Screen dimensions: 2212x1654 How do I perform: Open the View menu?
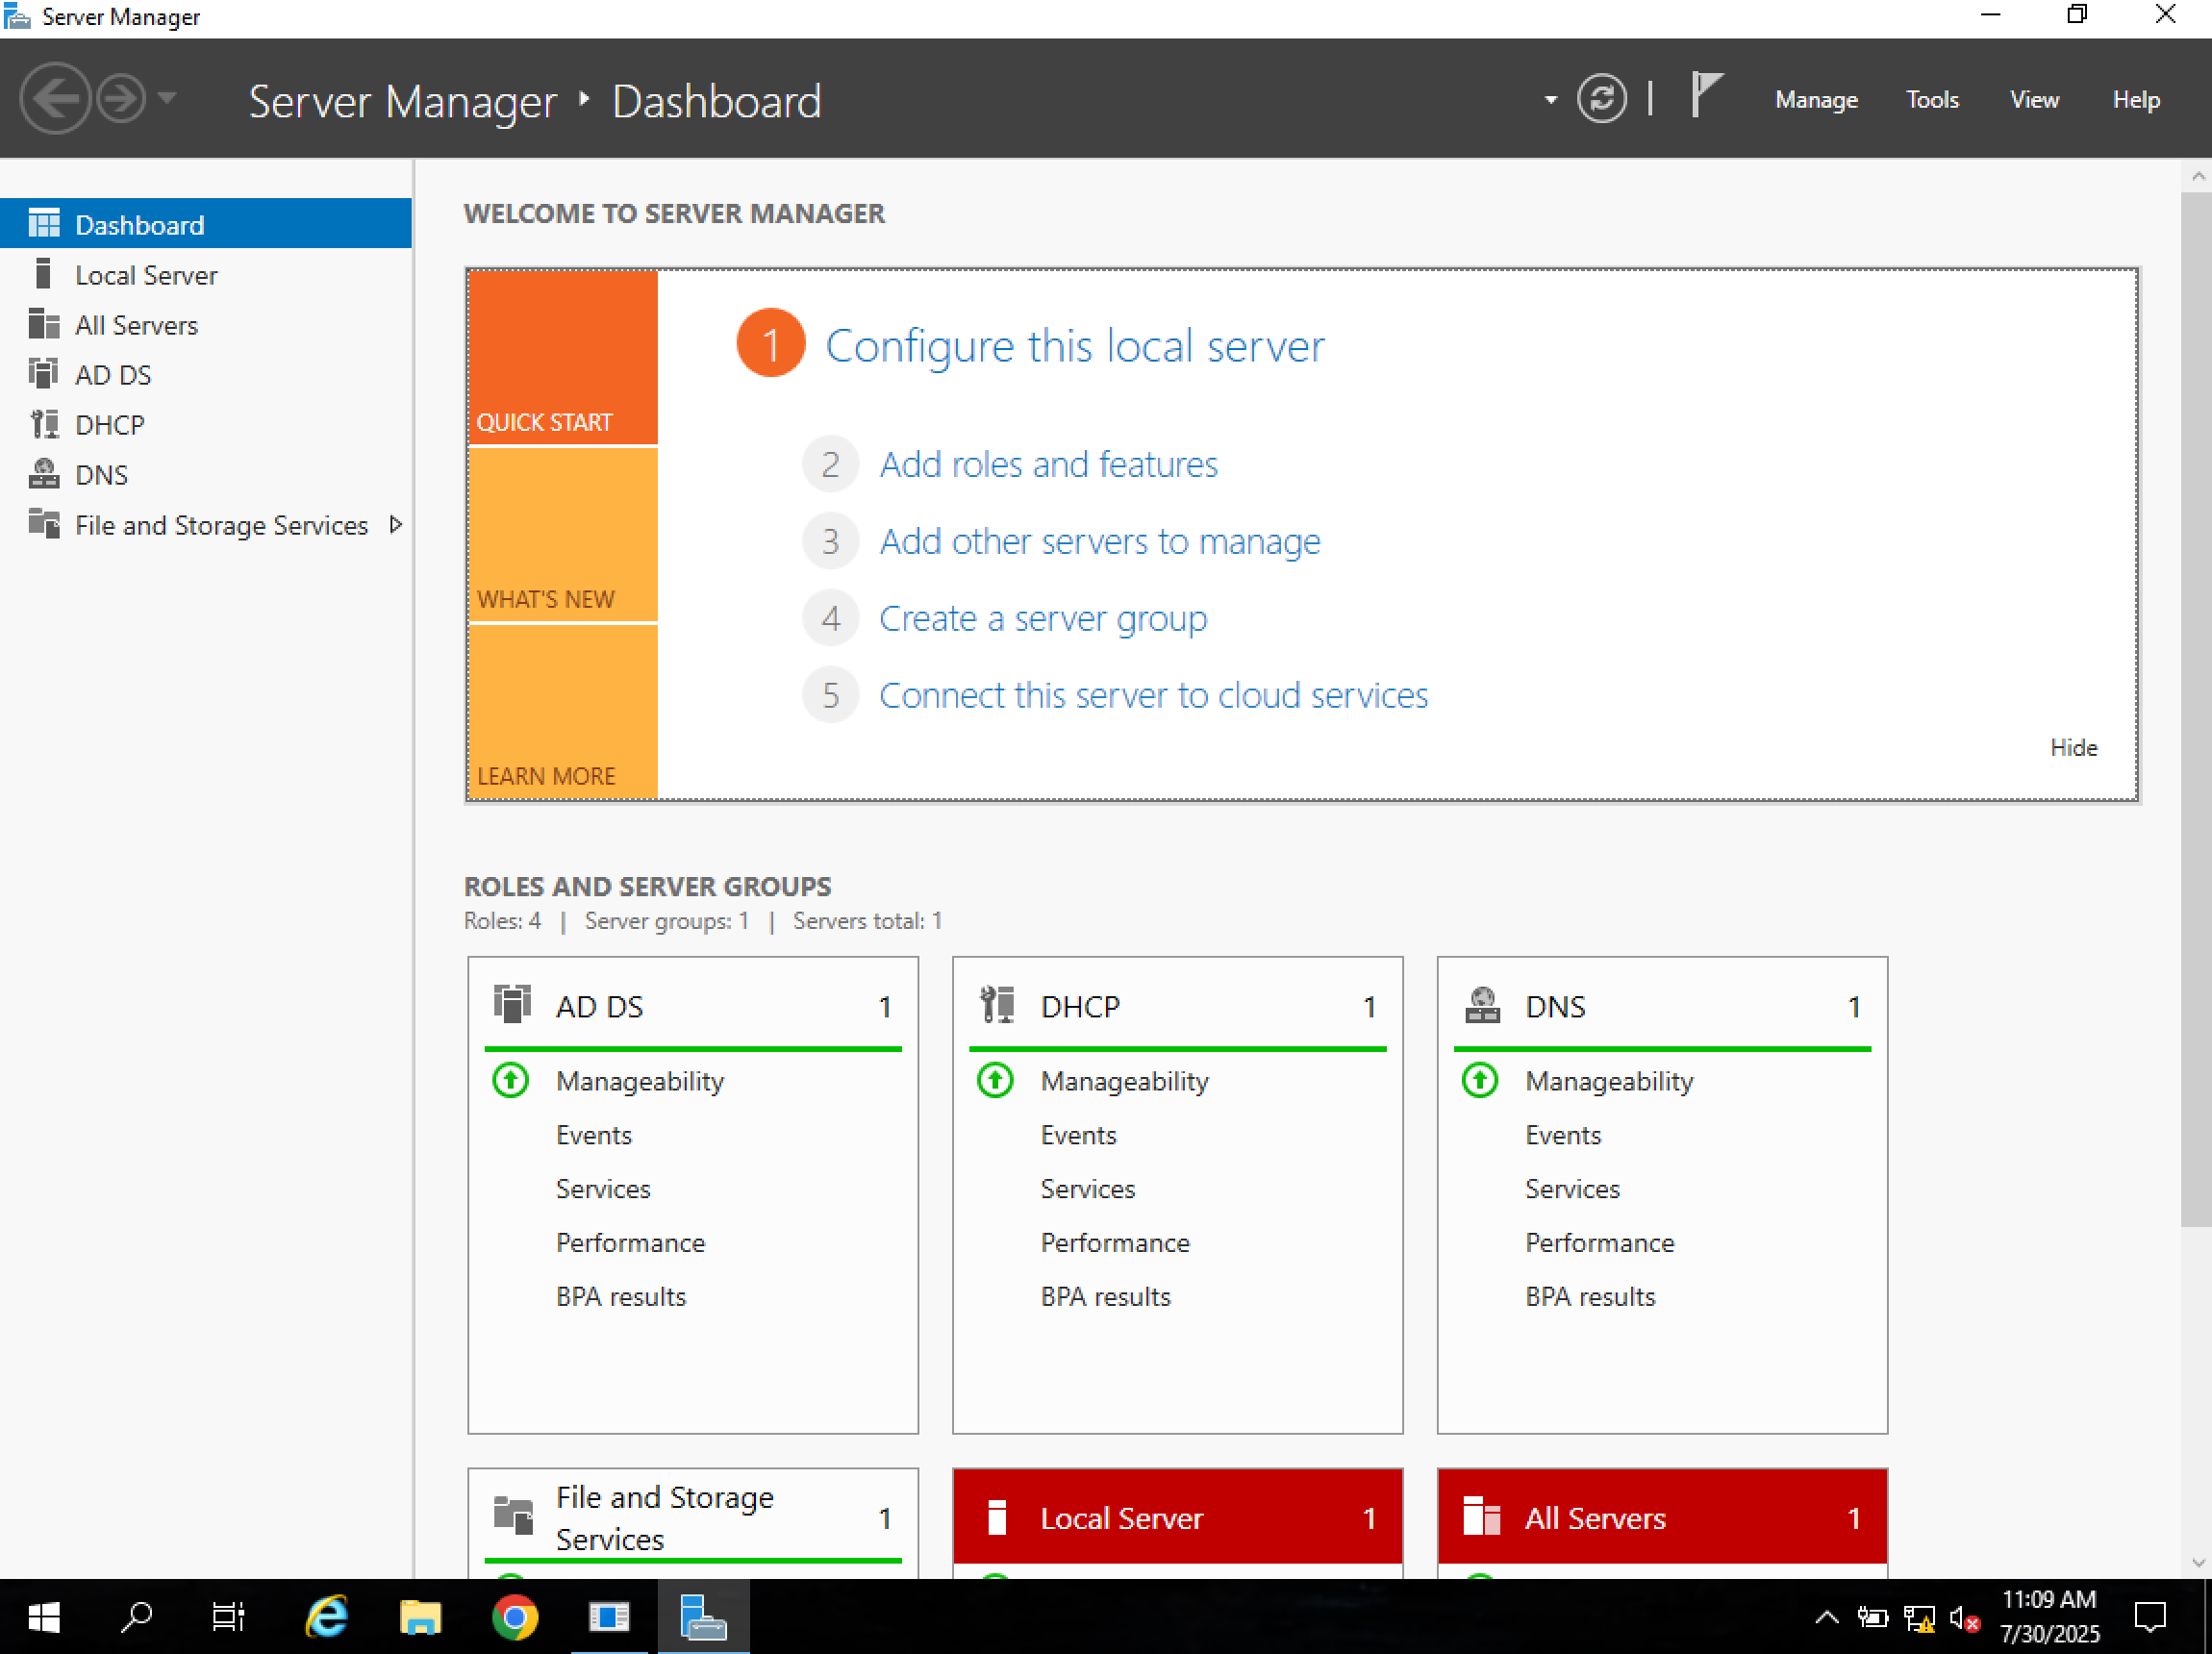[x=2034, y=100]
